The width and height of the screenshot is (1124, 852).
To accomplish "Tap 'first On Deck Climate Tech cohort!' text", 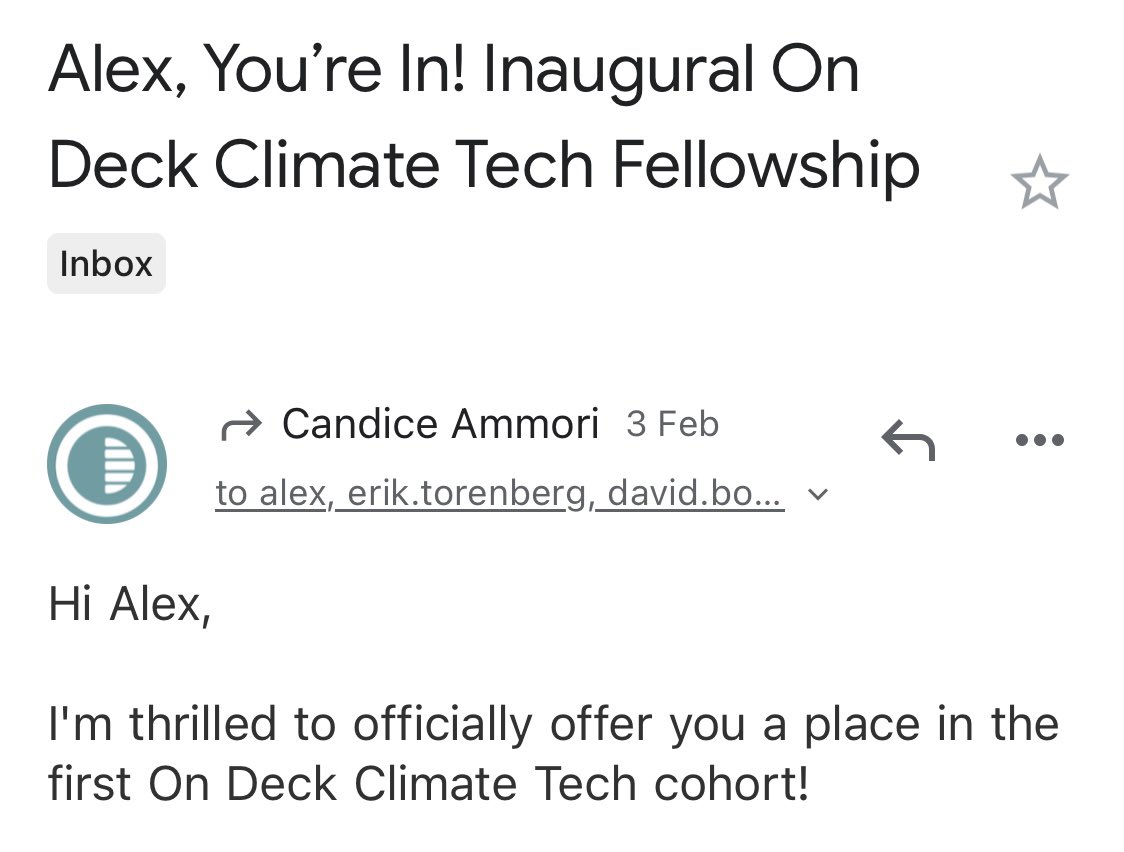I will pos(429,783).
